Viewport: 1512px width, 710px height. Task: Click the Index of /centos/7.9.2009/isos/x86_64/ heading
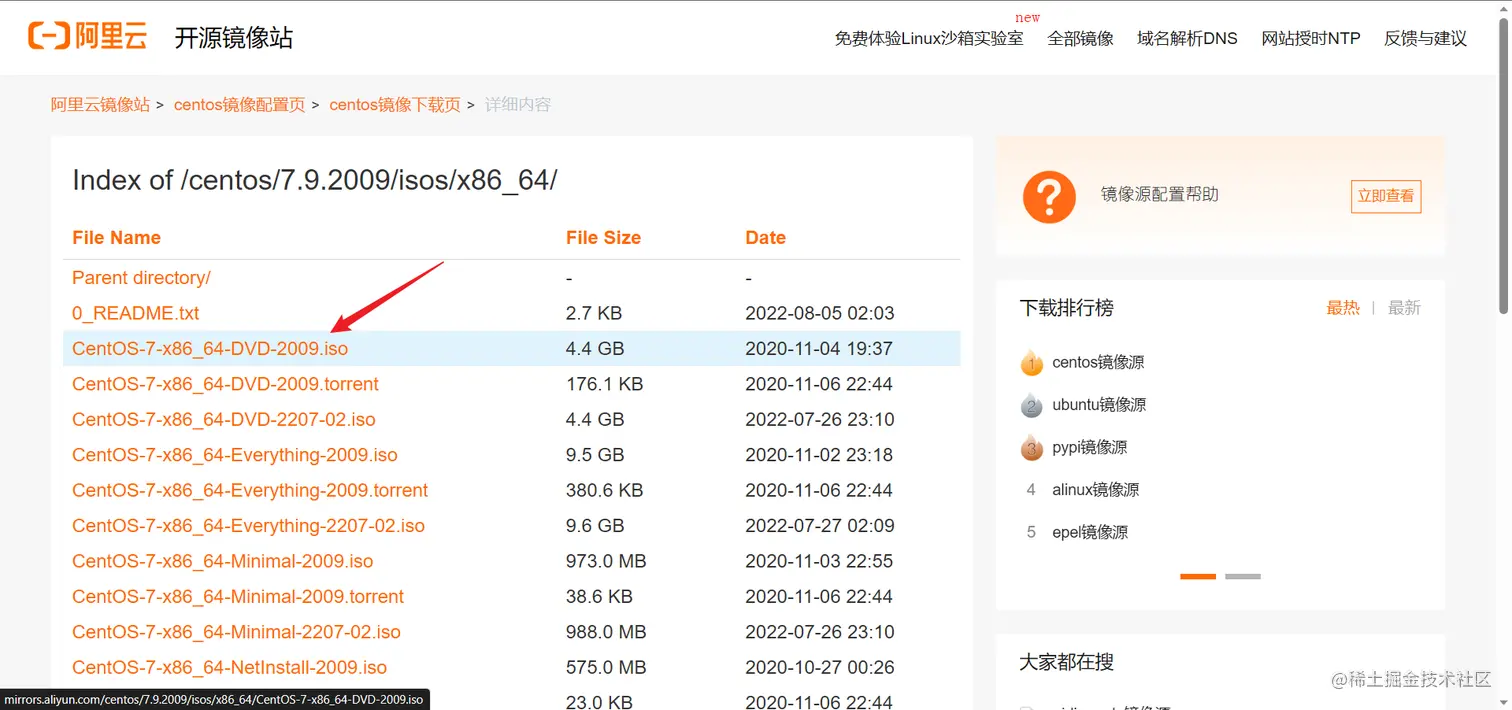click(314, 181)
